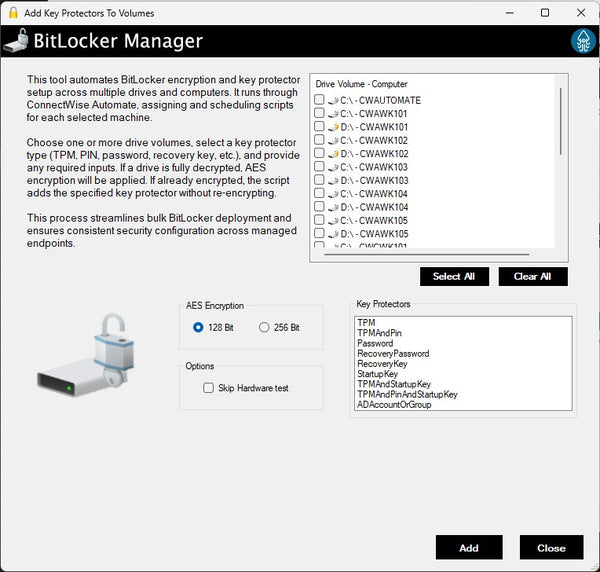
Task: Click drive icon beside C:\ - CWAWK105
Action: click(x=333, y=221)
